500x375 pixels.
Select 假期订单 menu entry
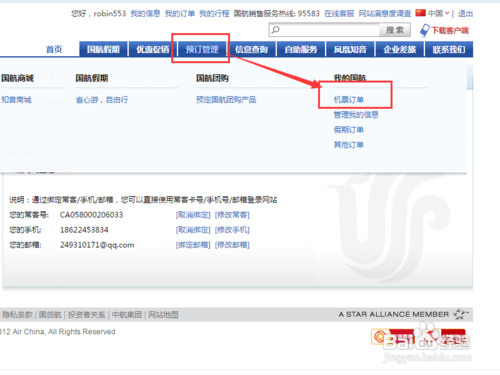click(x=349, y=130)
